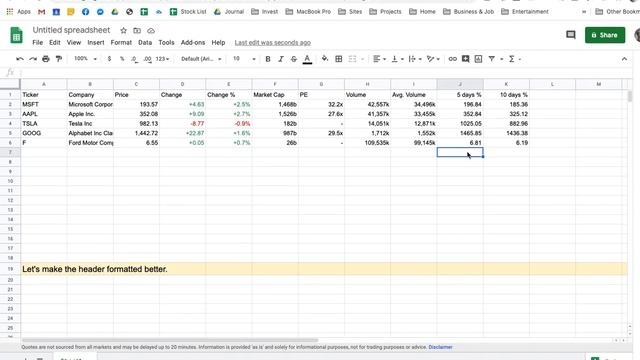Image resolution: width=640 pixels, height=360 pixels.
Task: Toggle italic formatting
Action: pyautogui.click(x=281, y=59)
